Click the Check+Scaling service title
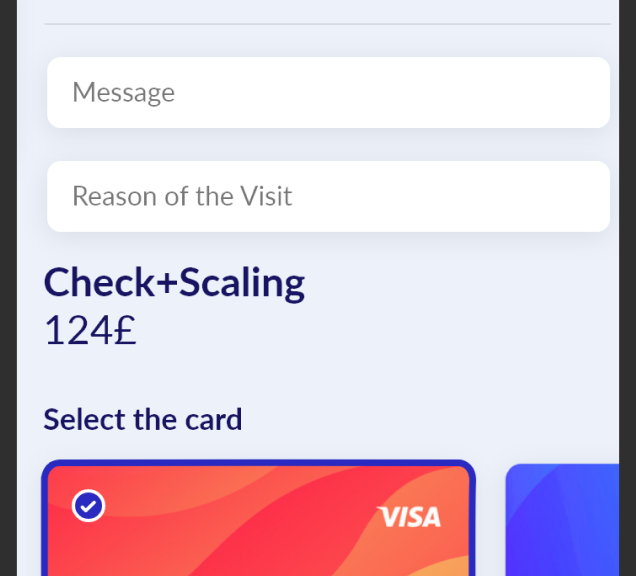Viewport: 636px width, 576px height. [174, 283]
